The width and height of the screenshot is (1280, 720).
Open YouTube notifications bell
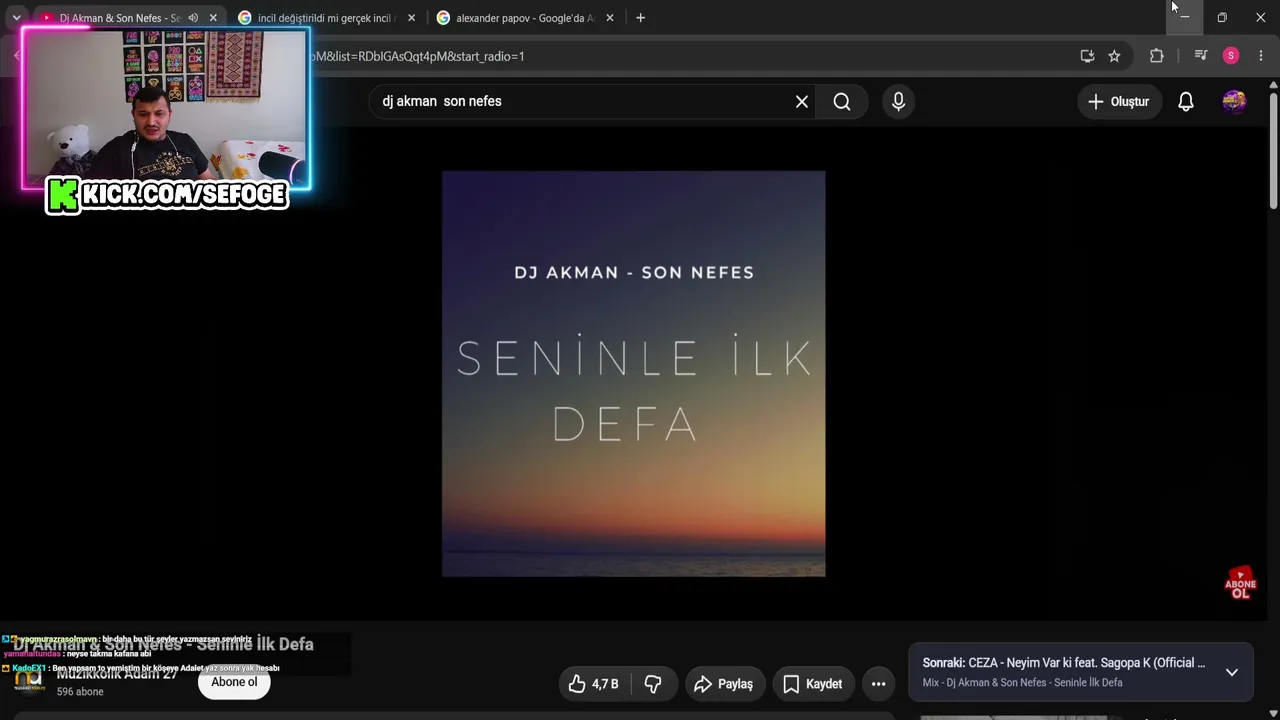pyautogui.click(x=1186, y=101)
